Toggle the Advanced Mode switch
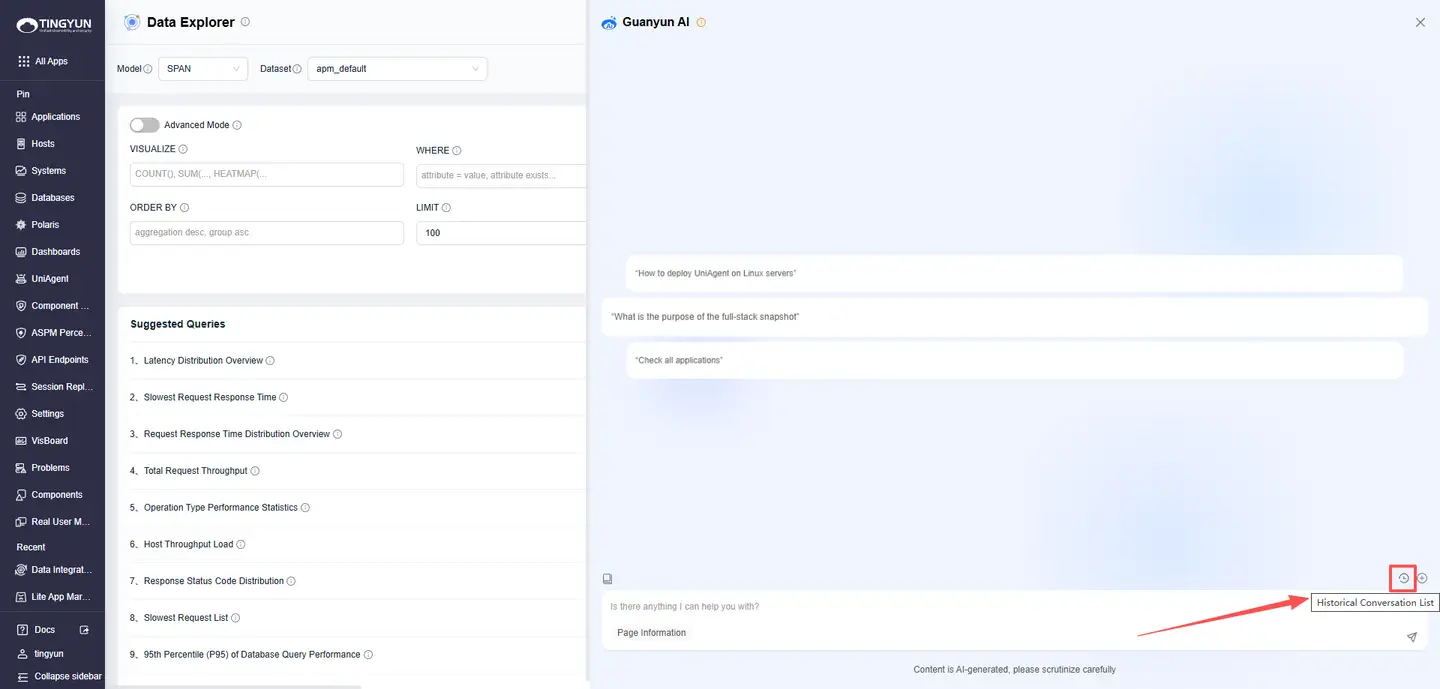The width and height of the screenshot is (1440, 689). coord(144,125)
